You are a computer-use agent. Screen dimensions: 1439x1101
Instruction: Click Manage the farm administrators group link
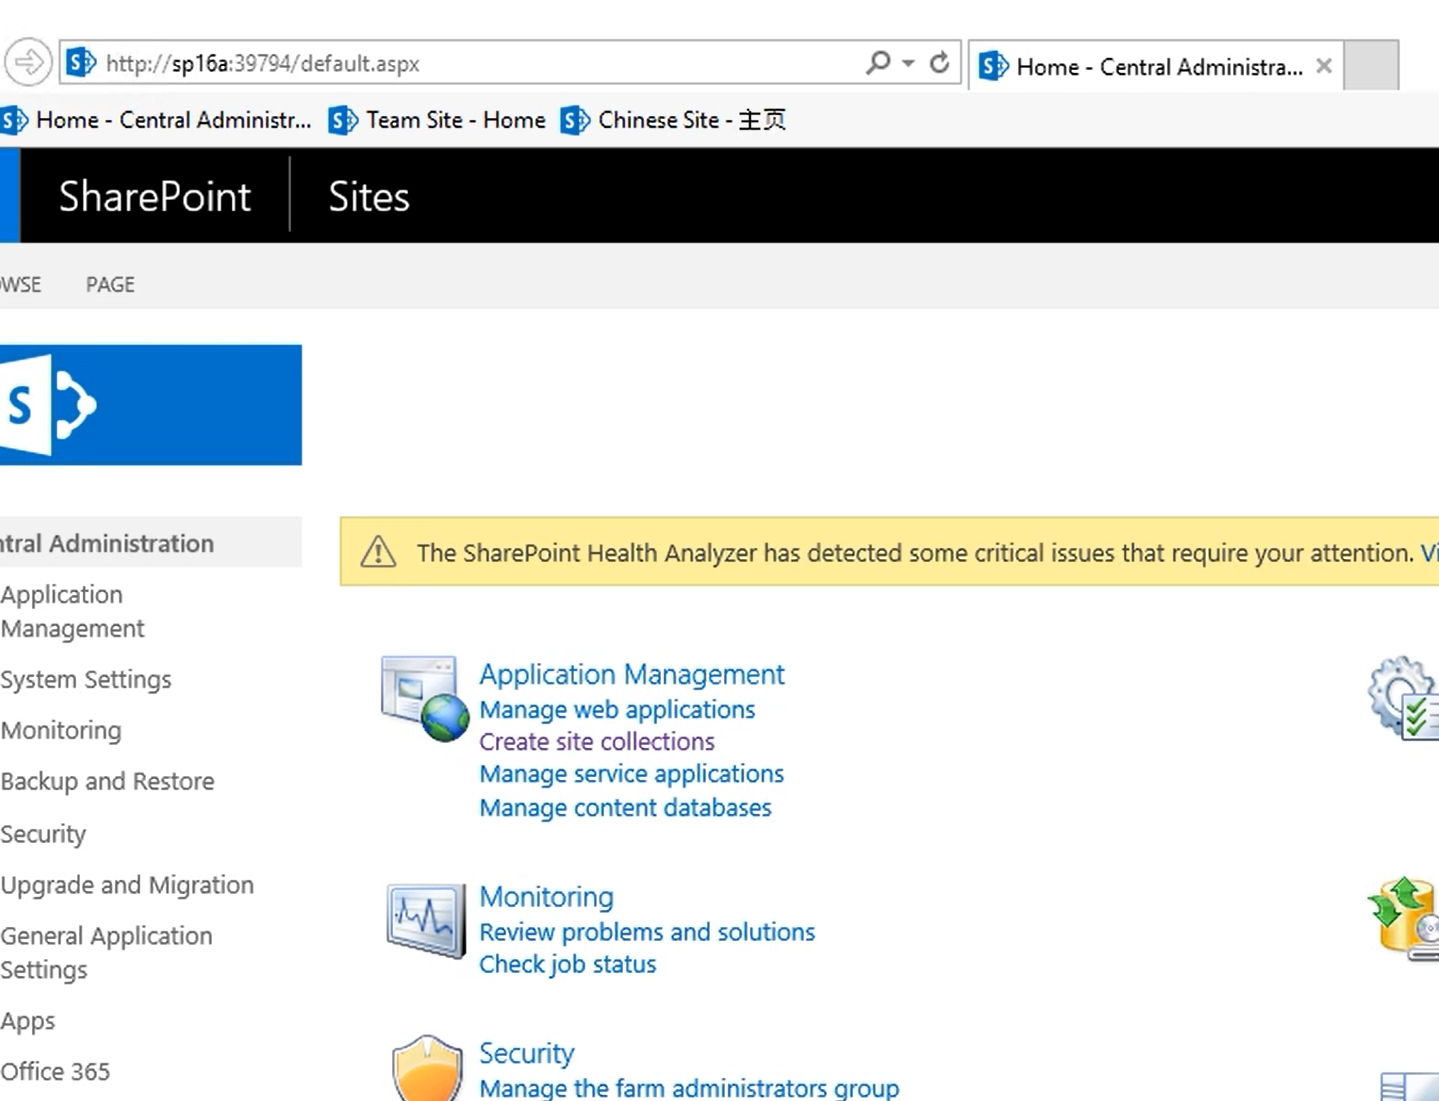689,1087
